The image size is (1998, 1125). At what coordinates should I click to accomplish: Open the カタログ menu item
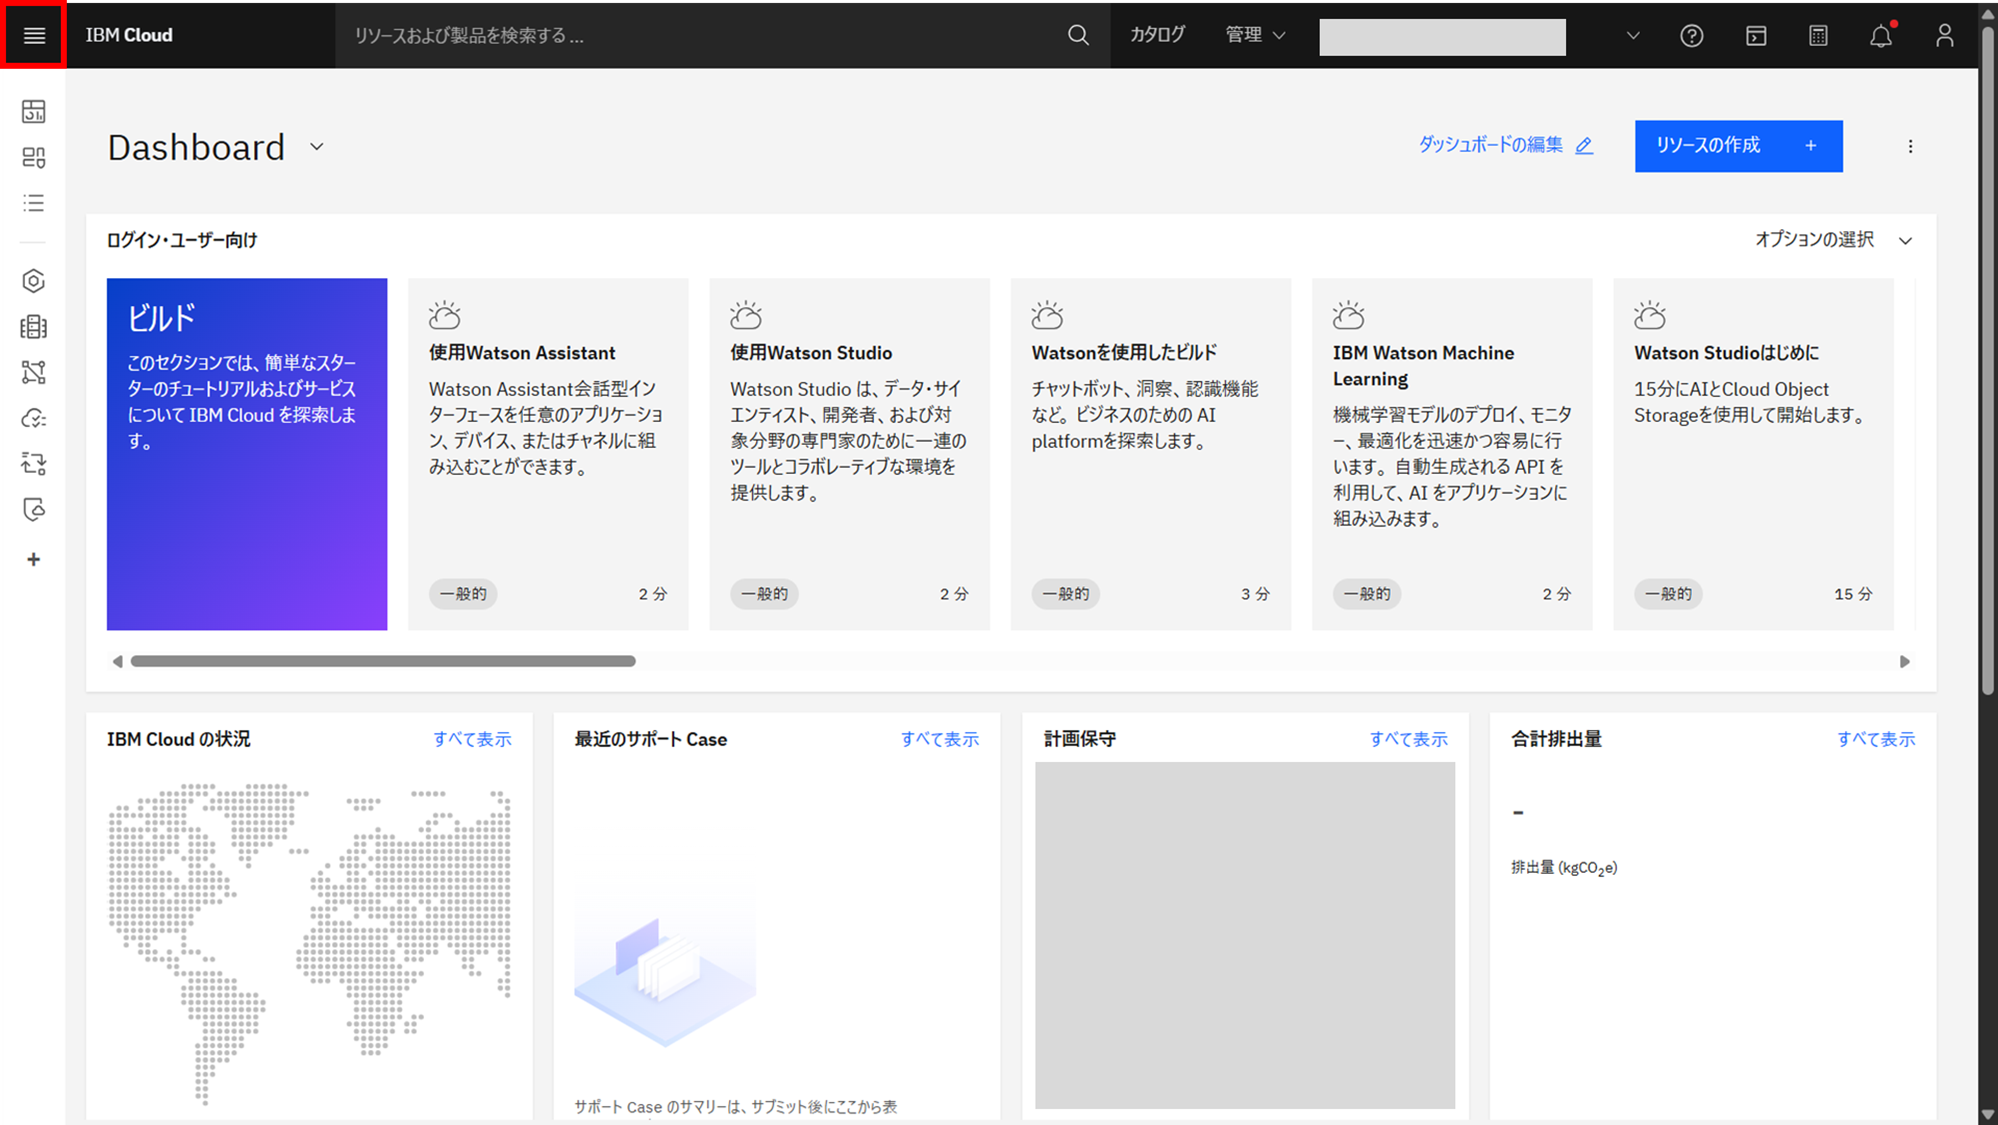1157,36
